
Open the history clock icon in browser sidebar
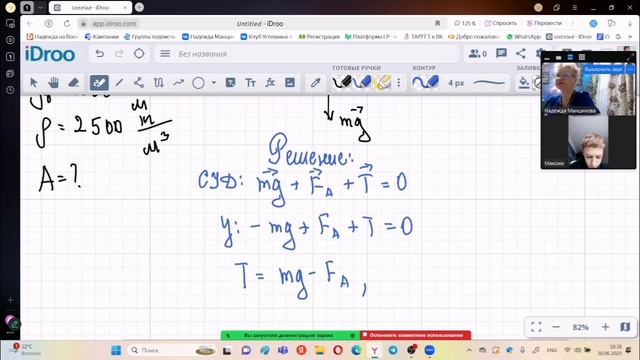(10, 90)
